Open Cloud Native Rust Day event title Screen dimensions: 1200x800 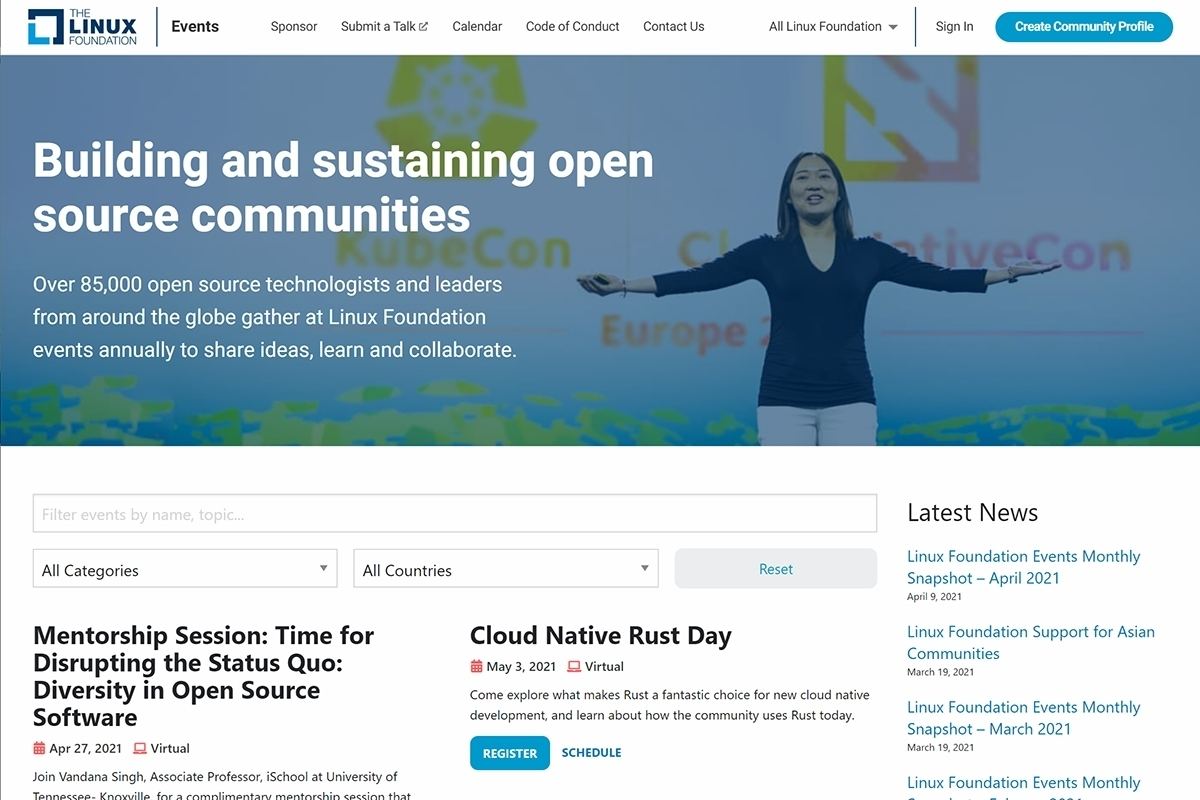coord(601,635)
